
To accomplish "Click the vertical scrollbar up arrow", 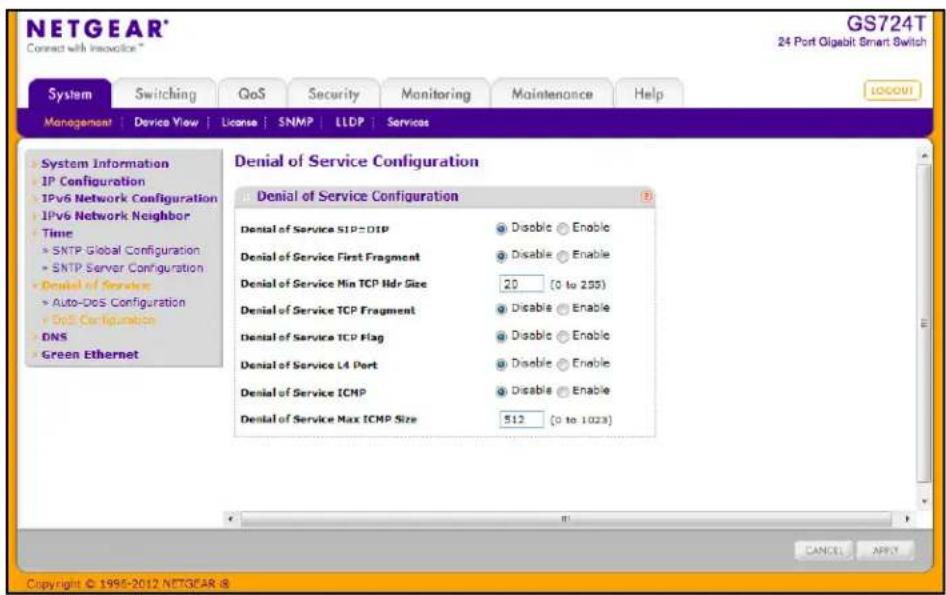I will [x=924, y=156].
